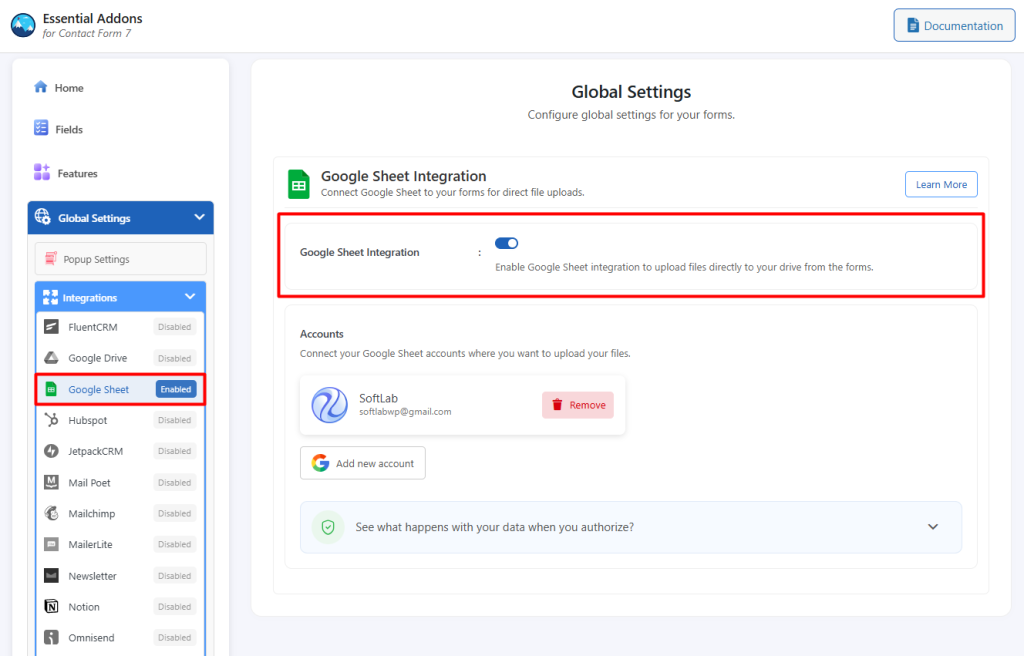Image resolution: width=1024 pixels, height=656 pixels.
Task: Select the Mailchimp integration label
Action: (x=91, y=514)
